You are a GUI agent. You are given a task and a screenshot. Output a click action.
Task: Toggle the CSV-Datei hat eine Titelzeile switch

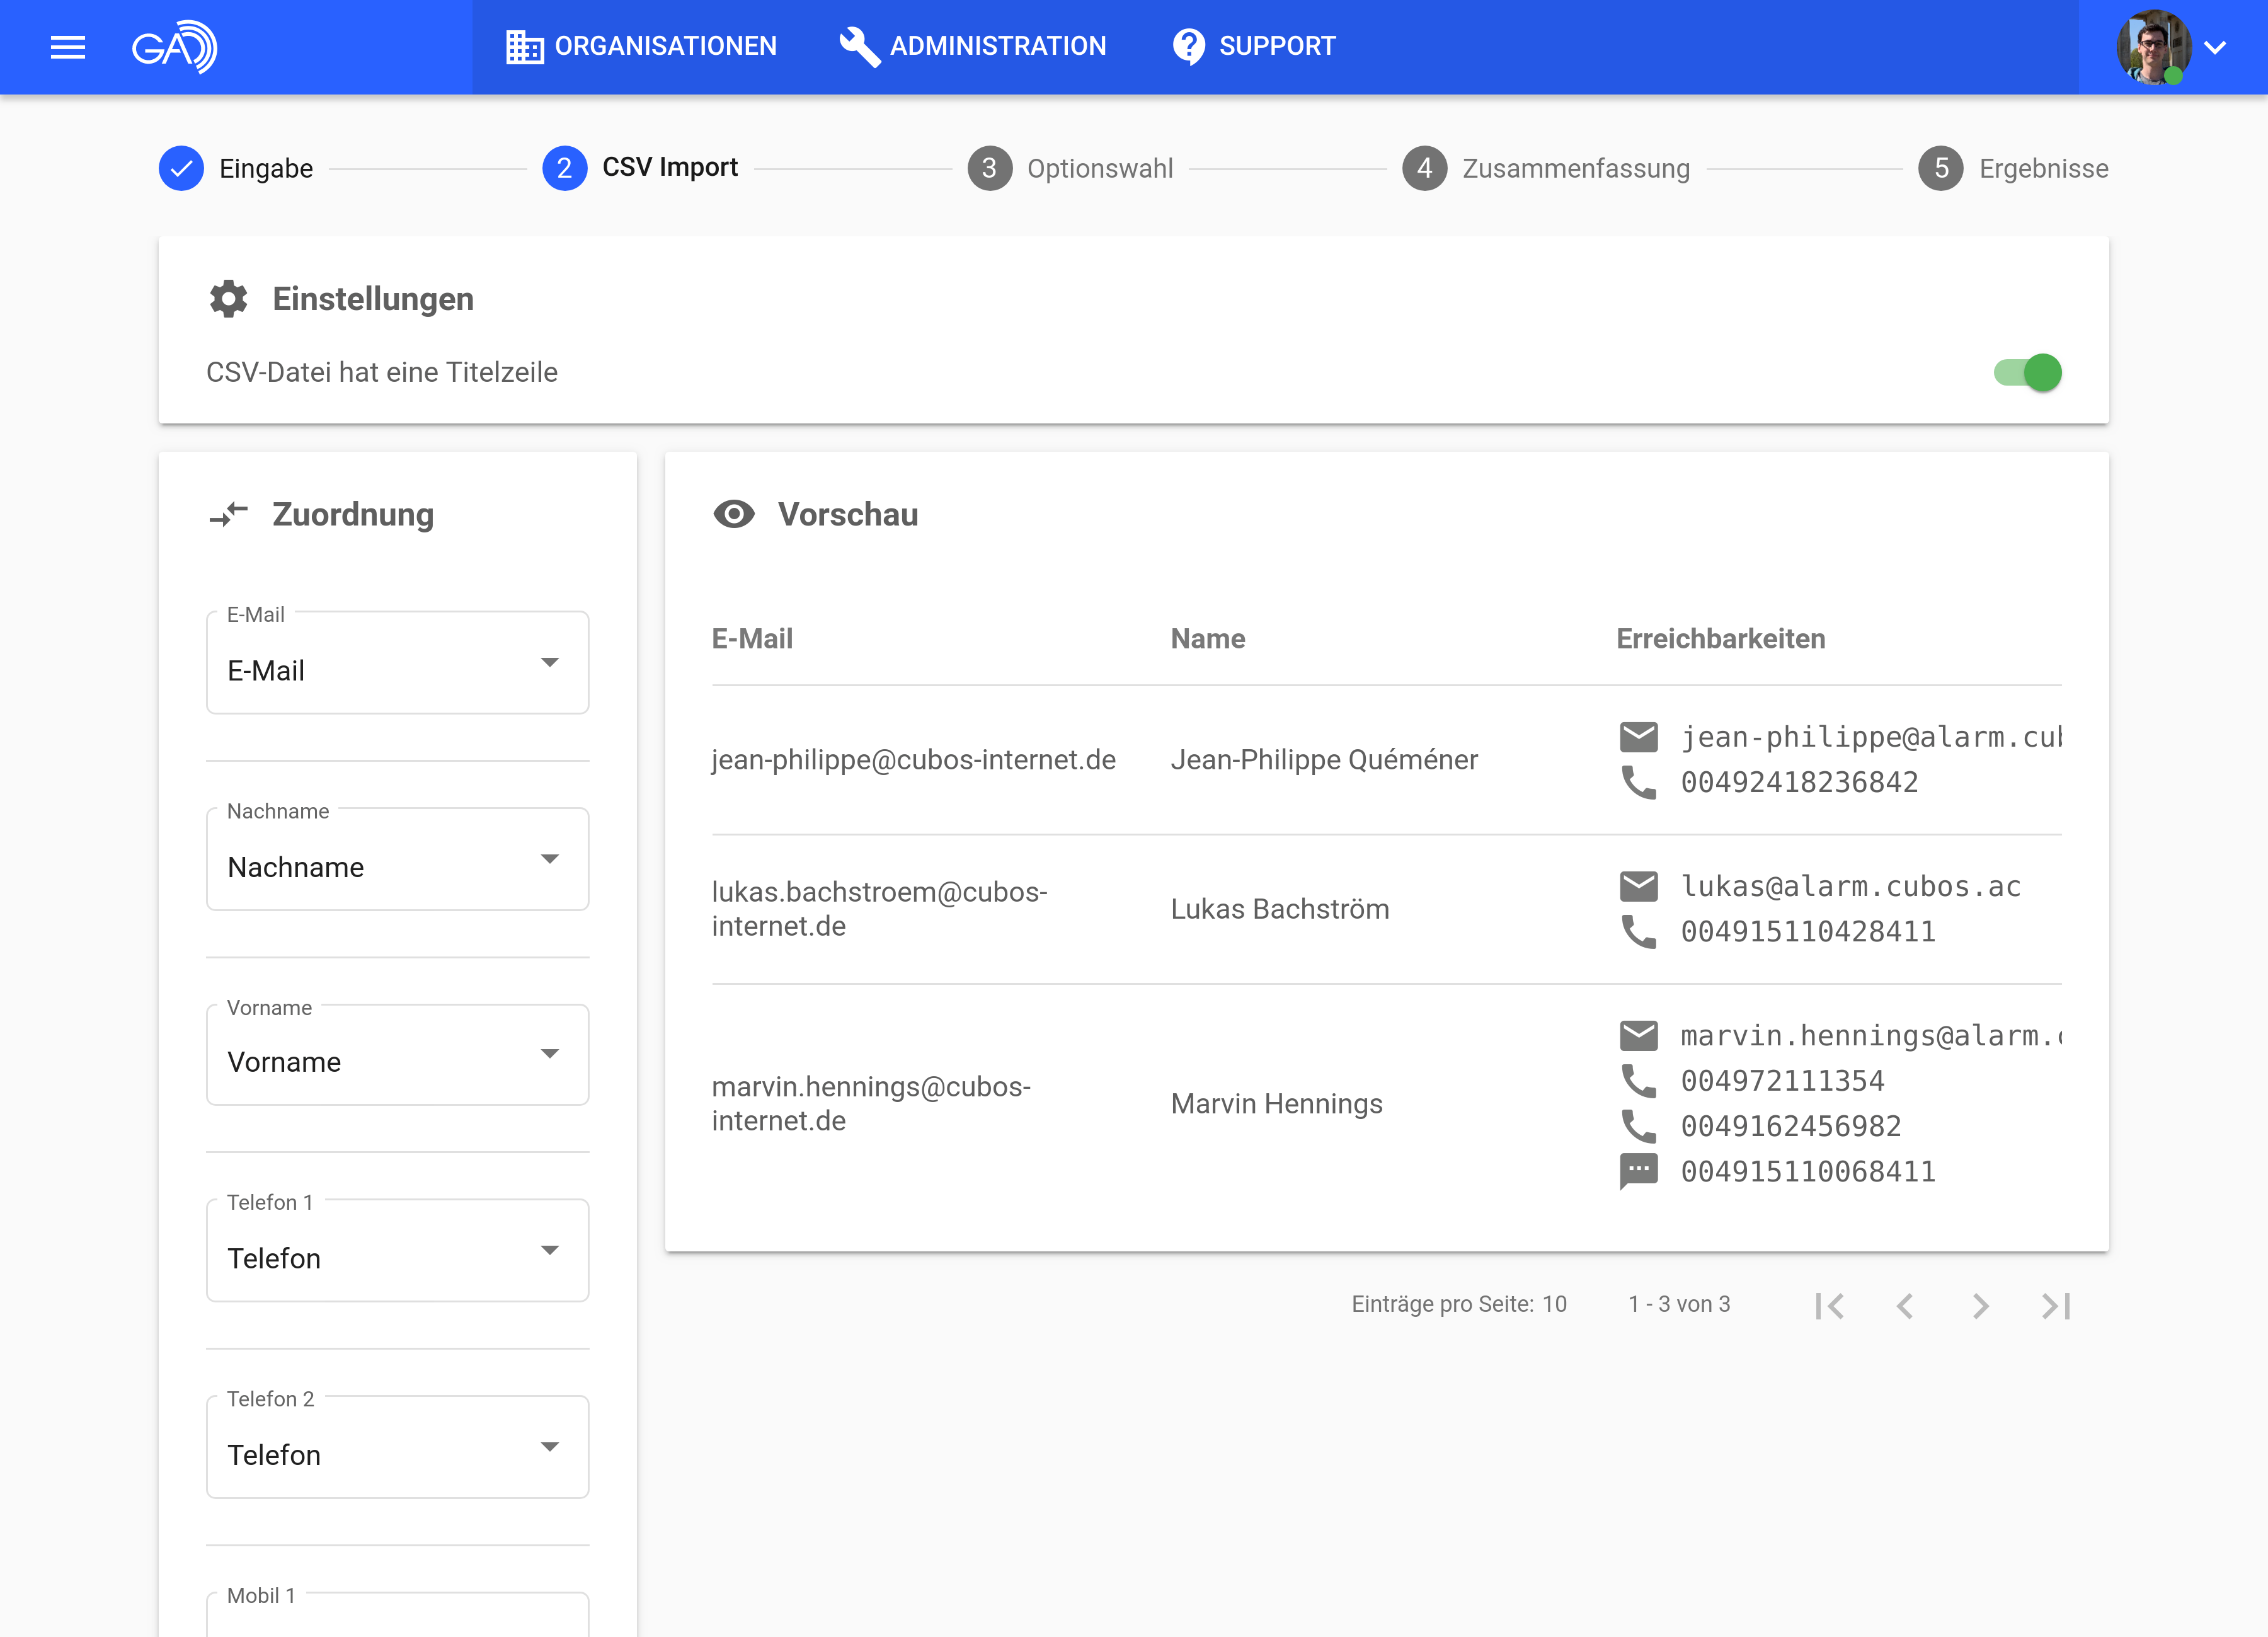coord(2028,373)
